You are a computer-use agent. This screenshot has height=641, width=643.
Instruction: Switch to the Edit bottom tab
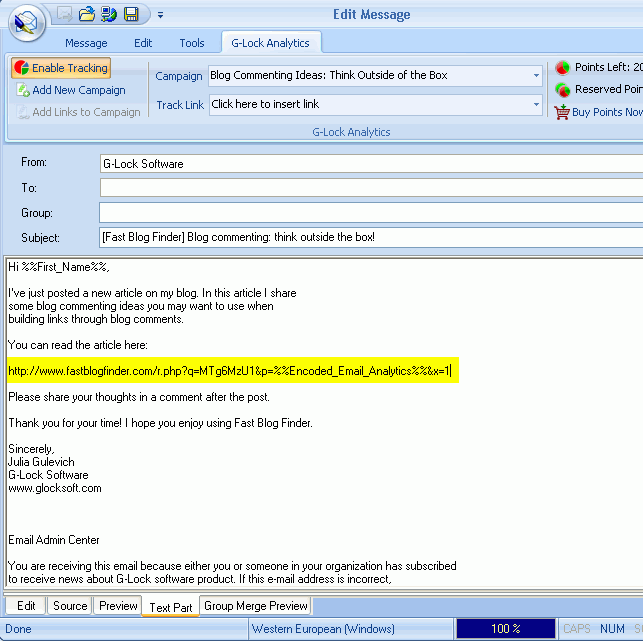tap(26, 606)
